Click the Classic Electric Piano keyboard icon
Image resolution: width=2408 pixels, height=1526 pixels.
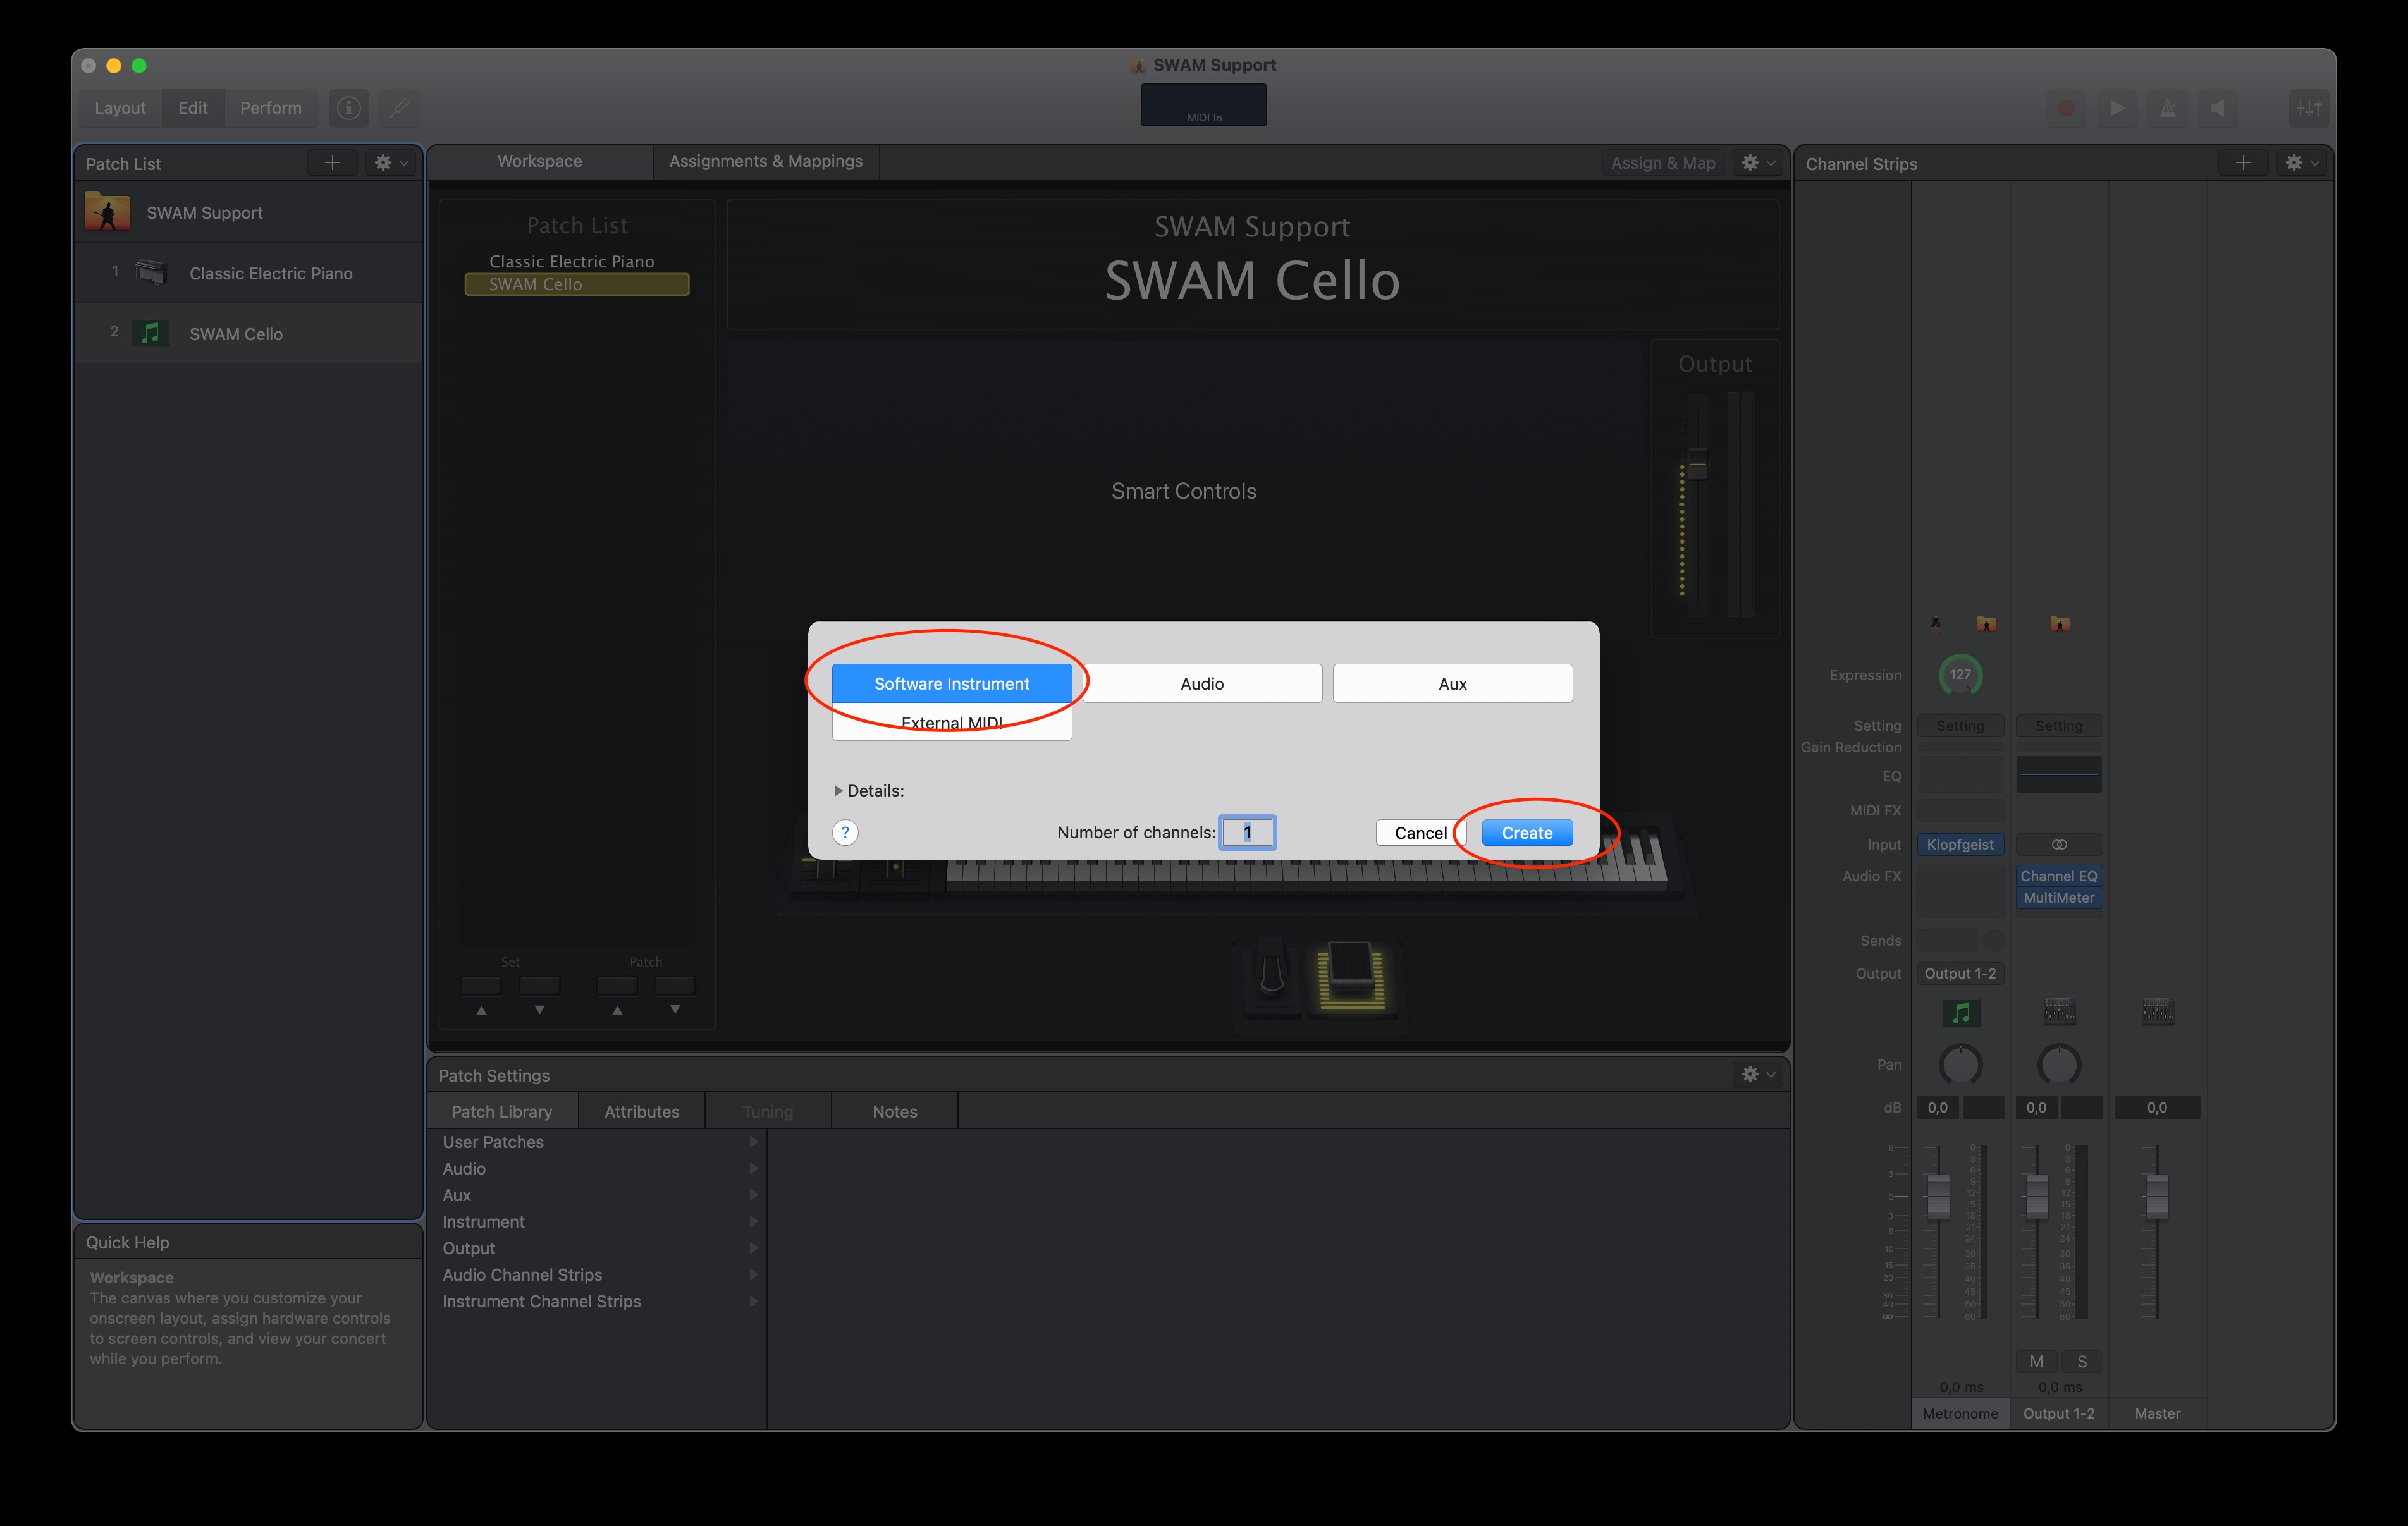pos(151,272)
